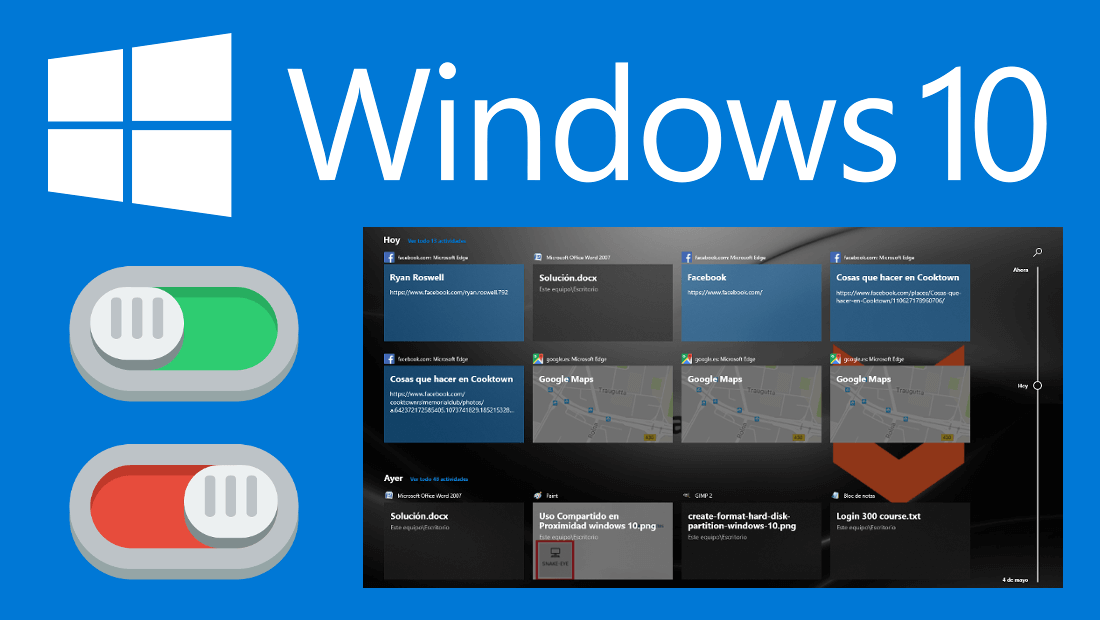Open yesterday's Solución.docx card under Ayer
Screen dimensions: 1100x620
(454, 541)
